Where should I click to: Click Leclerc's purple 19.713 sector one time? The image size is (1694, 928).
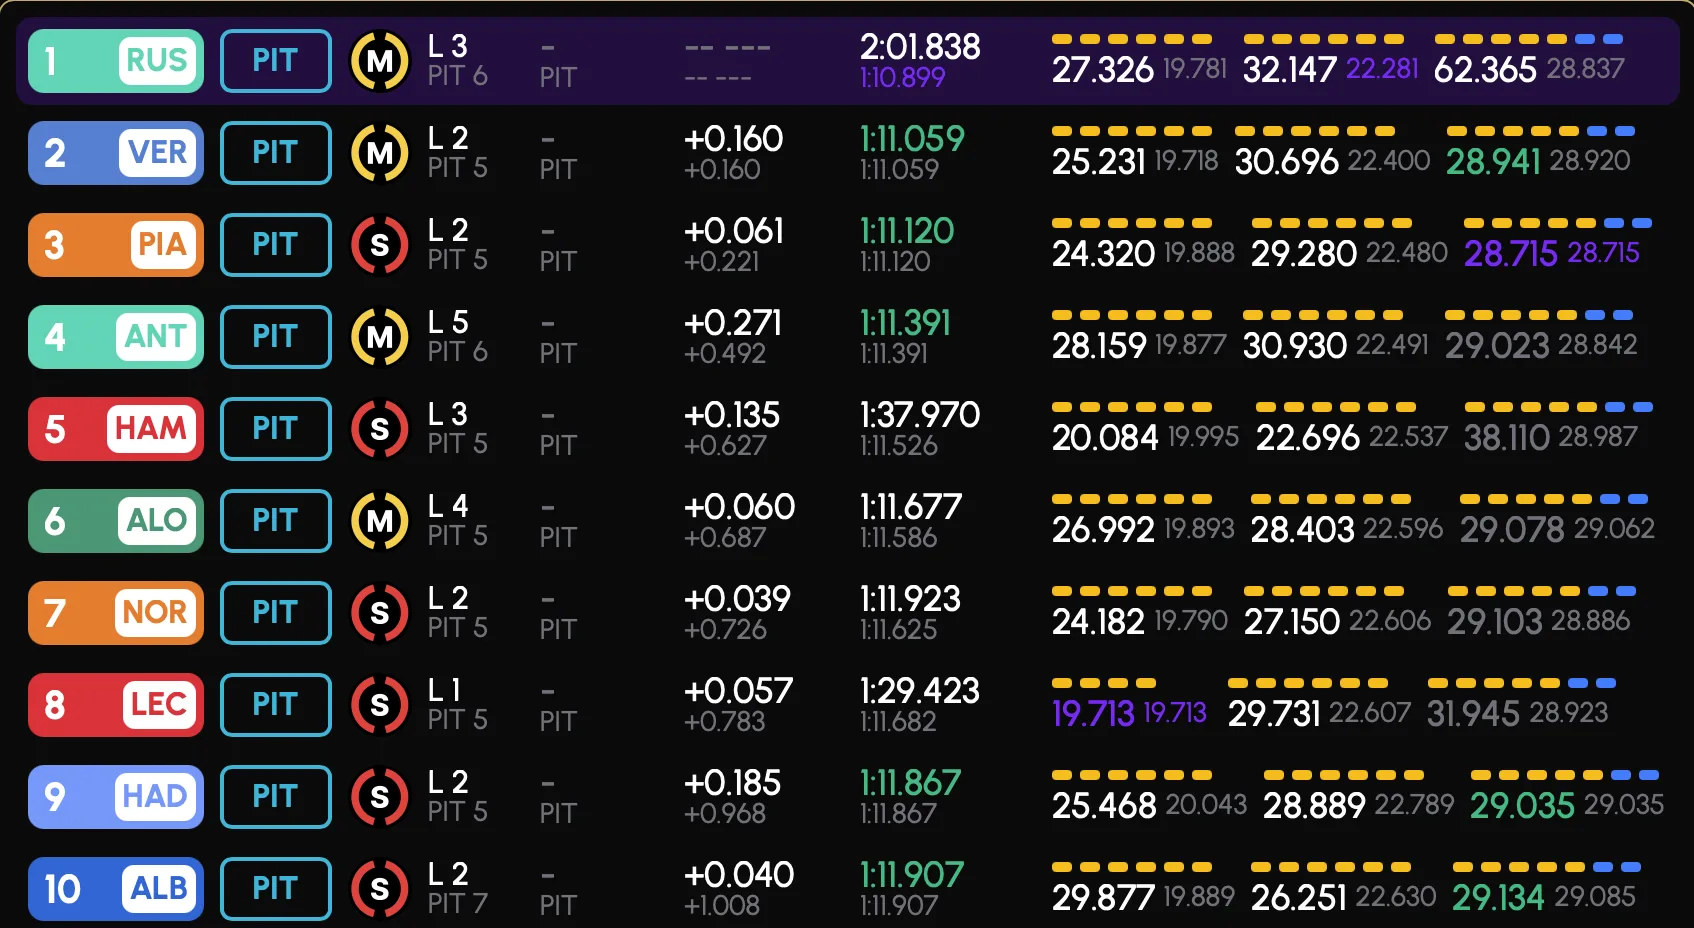pos(1093,714)
